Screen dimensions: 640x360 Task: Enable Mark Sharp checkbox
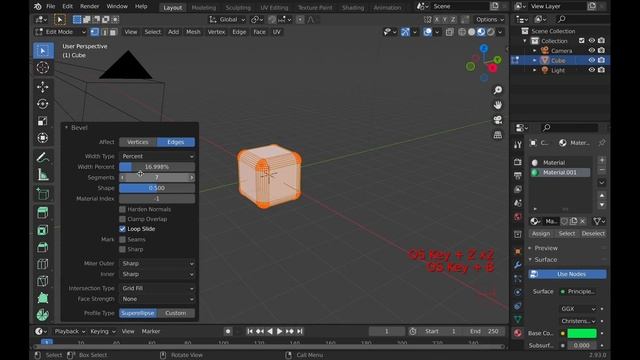coord(122,249)
